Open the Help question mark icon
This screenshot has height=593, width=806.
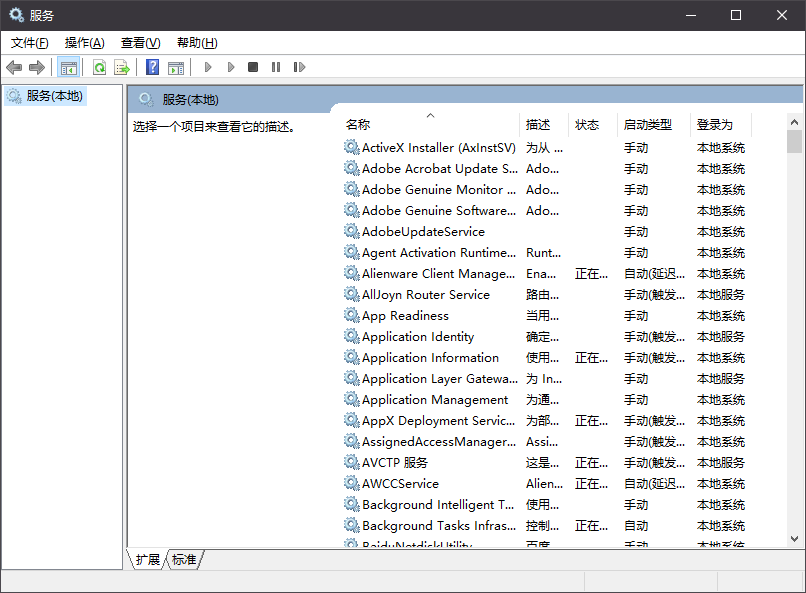[x=153, y=67]
